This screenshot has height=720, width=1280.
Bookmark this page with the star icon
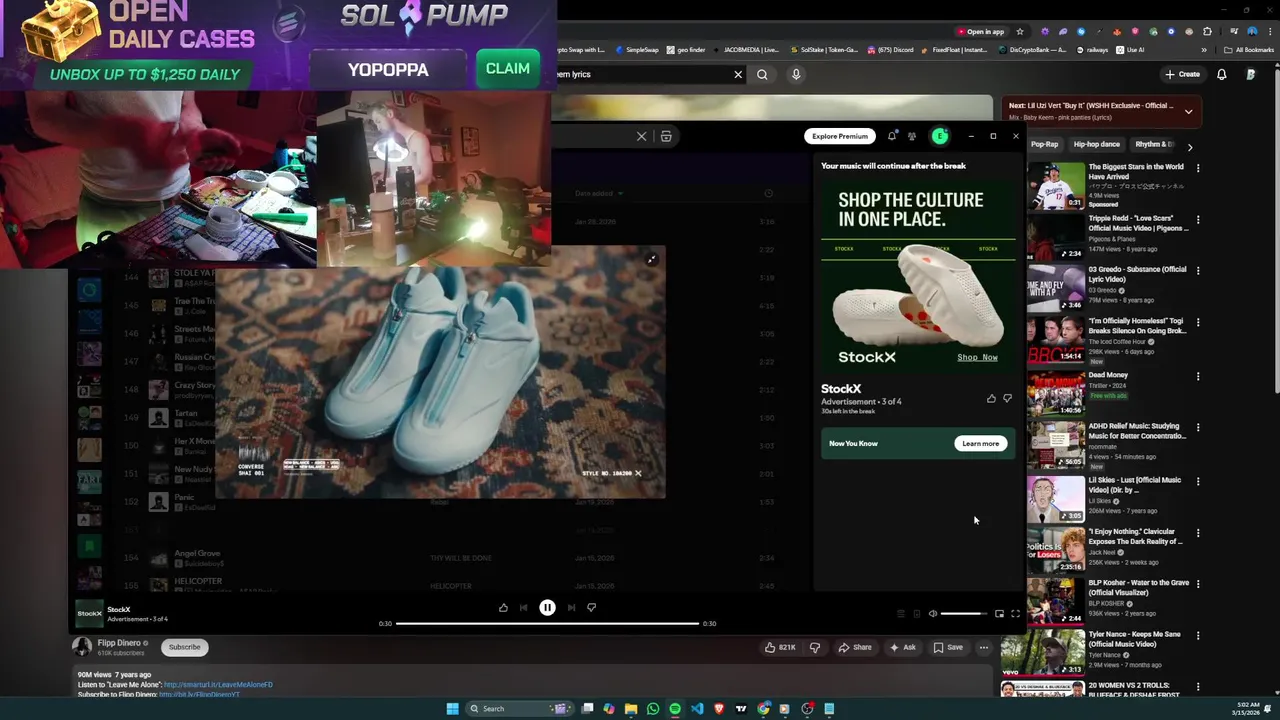click(1021, 31)
